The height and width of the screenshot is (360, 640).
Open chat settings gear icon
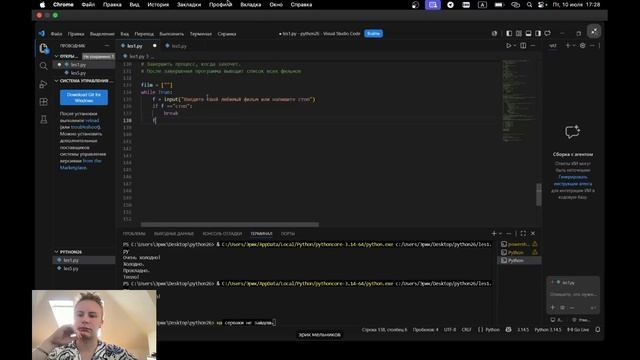583,46
